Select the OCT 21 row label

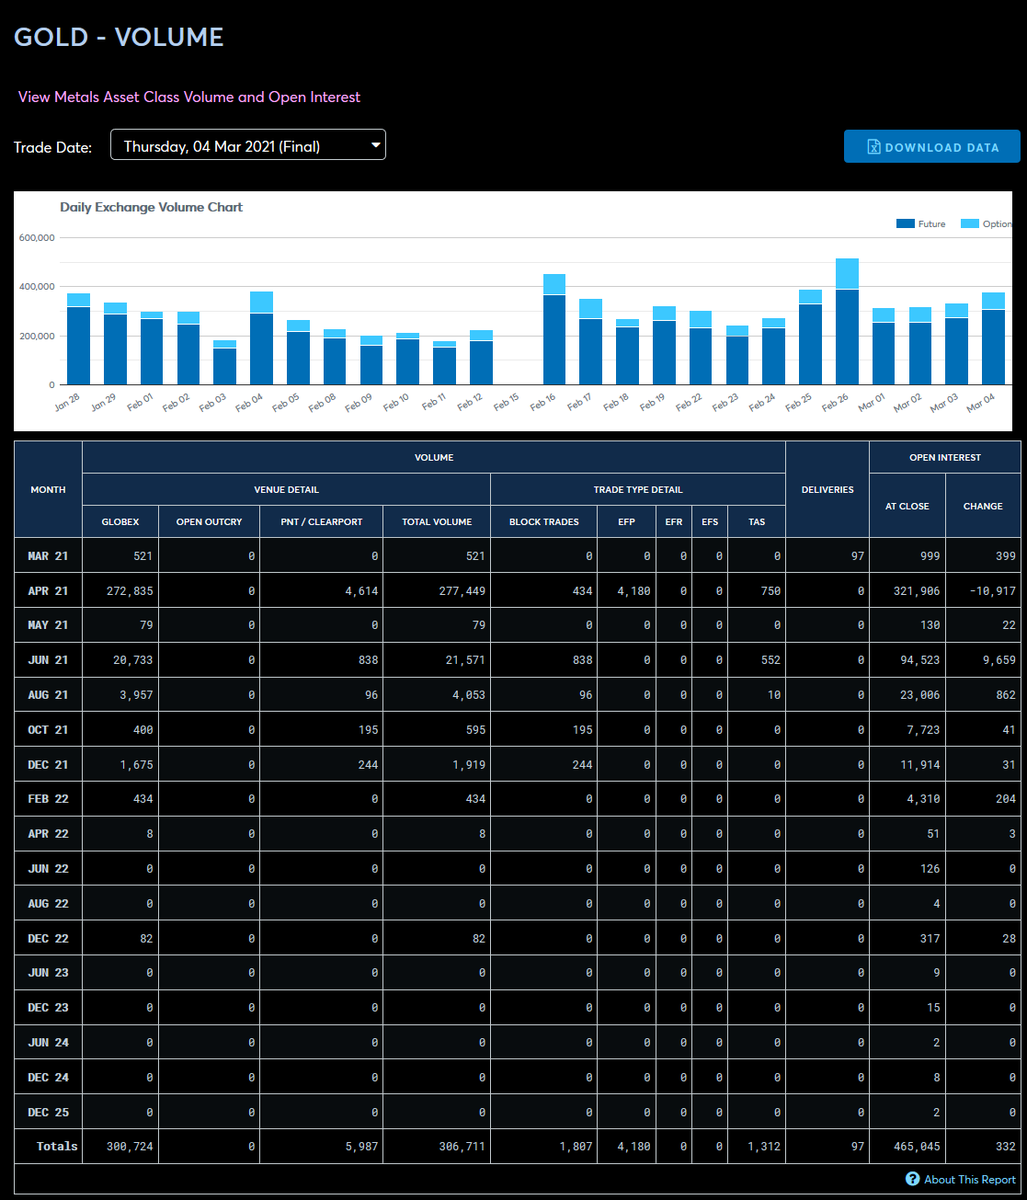coord(48,730)
